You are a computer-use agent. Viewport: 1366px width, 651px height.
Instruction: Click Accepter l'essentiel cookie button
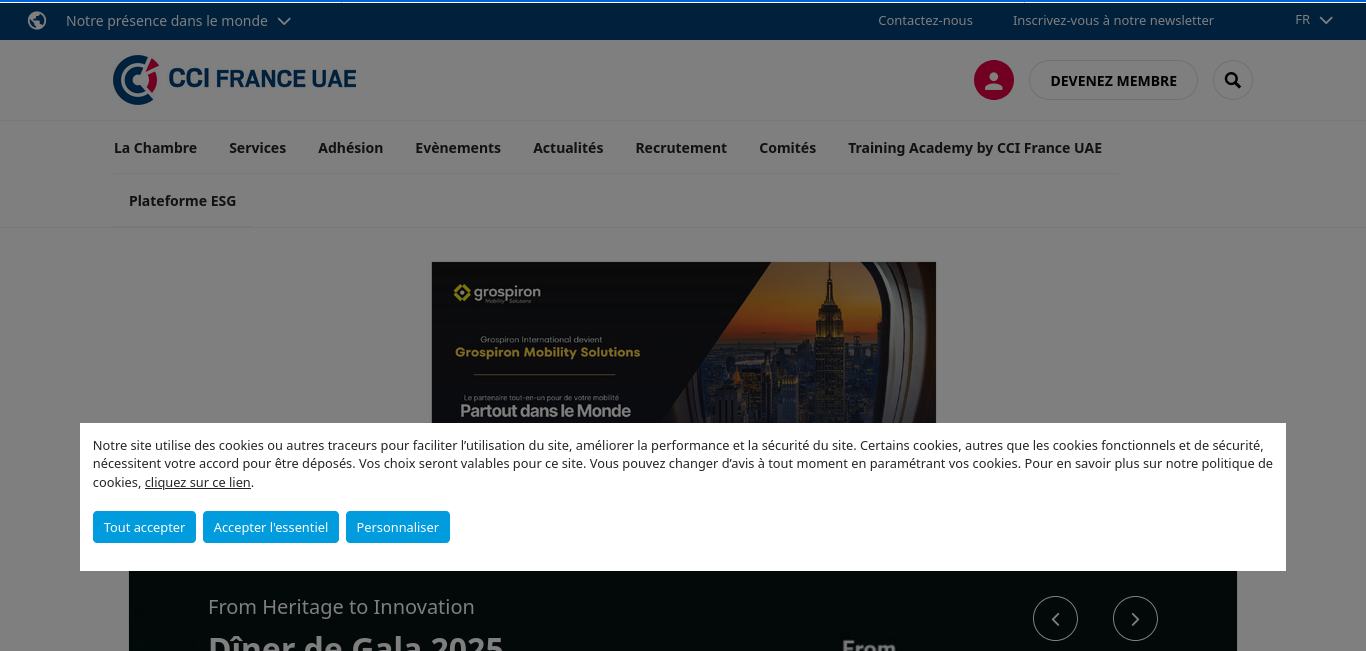pyautogui.click(x=271, y=527)
